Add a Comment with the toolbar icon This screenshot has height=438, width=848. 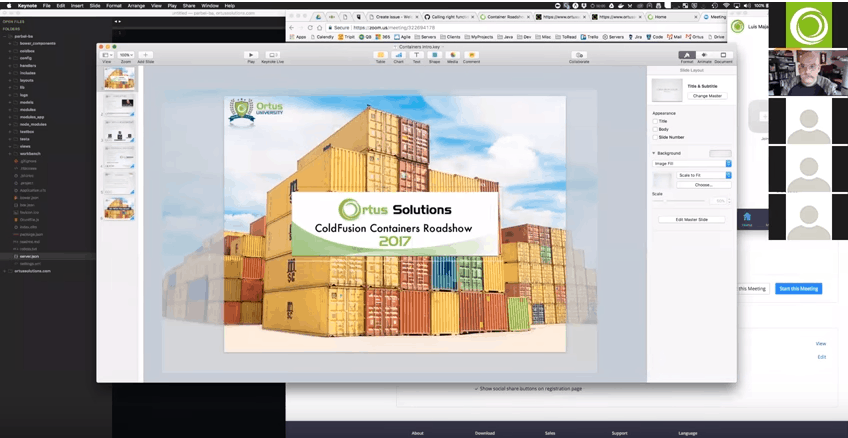pos(471,55)
